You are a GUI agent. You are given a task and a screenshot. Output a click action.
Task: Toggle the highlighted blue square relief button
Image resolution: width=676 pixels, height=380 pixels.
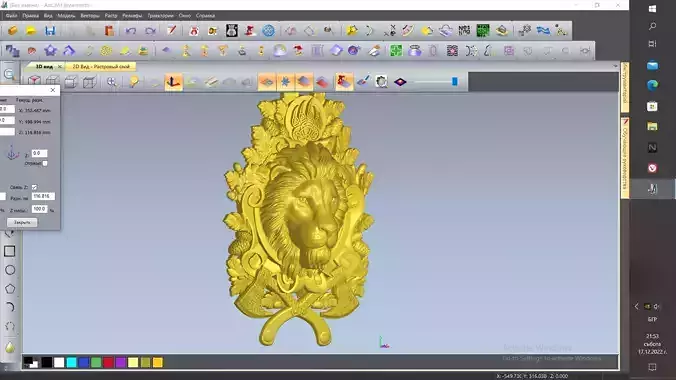click(x=304, y=82)
